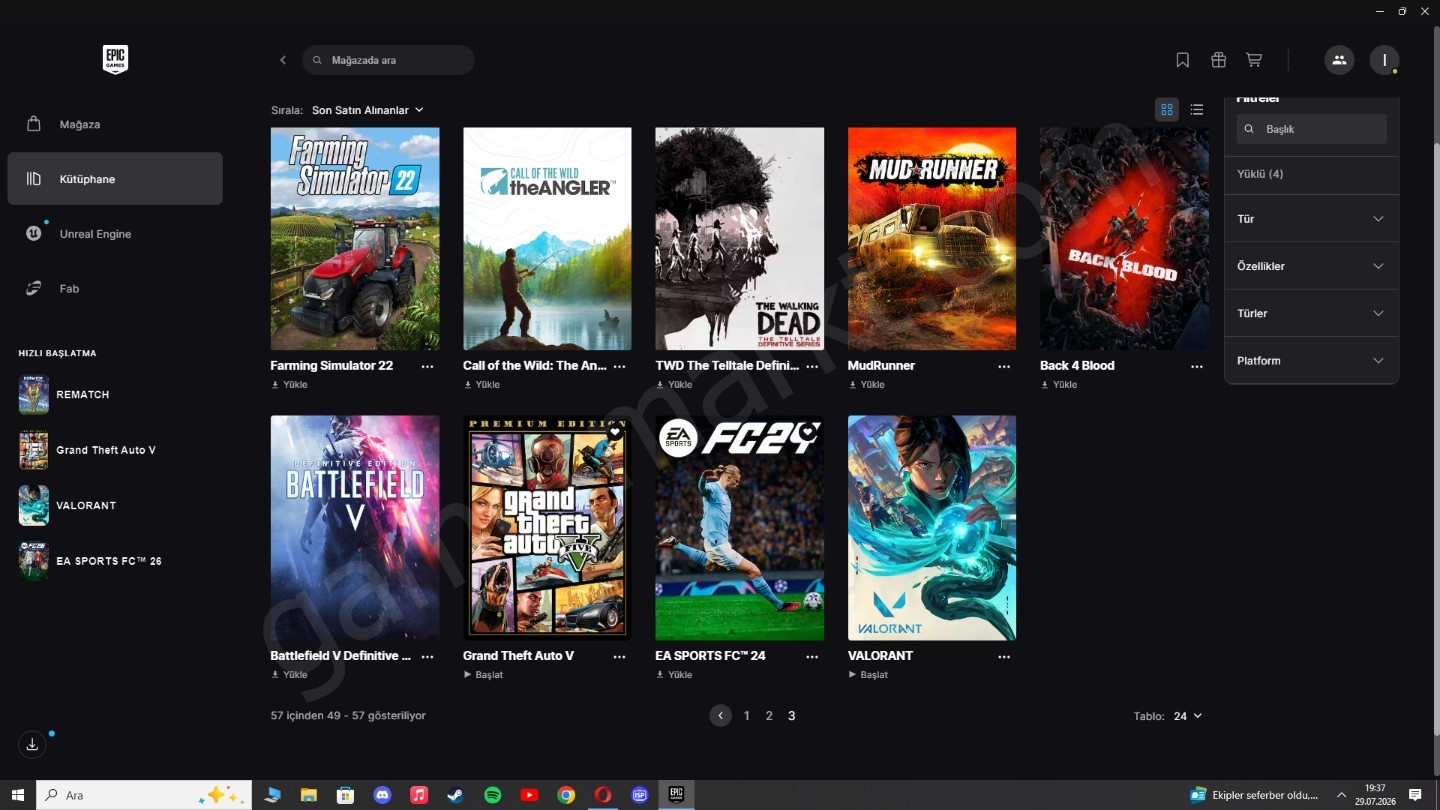The width and height of the screenshot is (1440, 810).
Task: Open the account profile avatar
Action: coord(1384,60)
